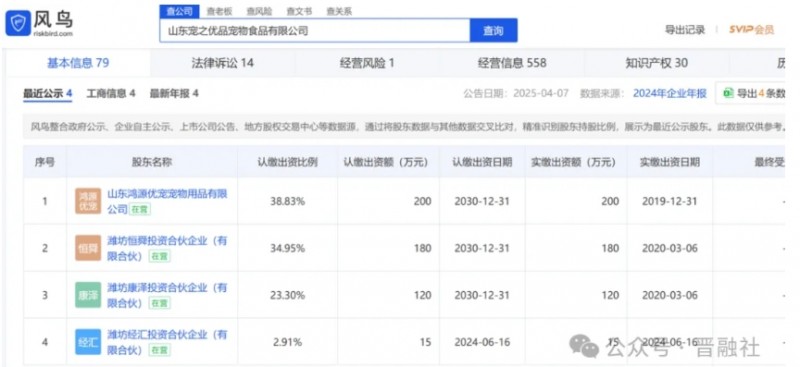The width and height of the screenshot is (800, 367).
Task: Click the 股东名称 column header
Action: coord(152,162)
